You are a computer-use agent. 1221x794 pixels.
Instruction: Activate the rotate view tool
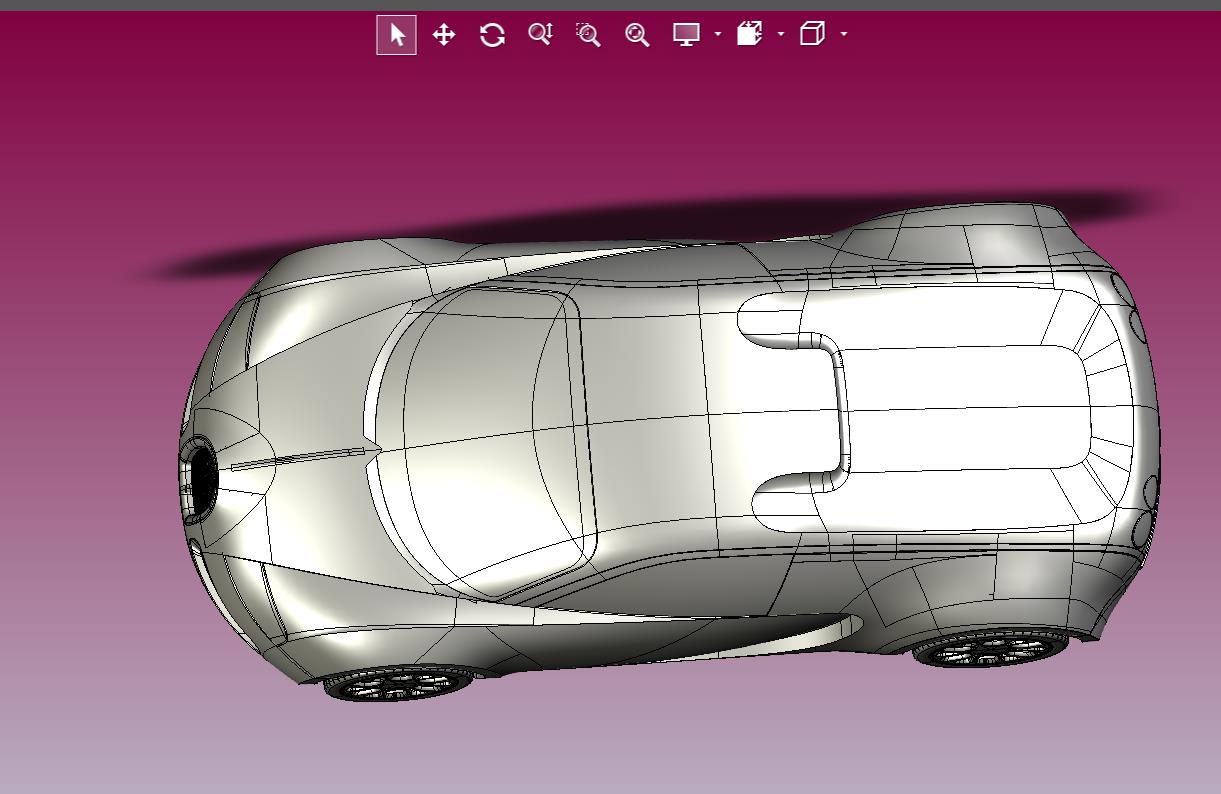(492, 35)
